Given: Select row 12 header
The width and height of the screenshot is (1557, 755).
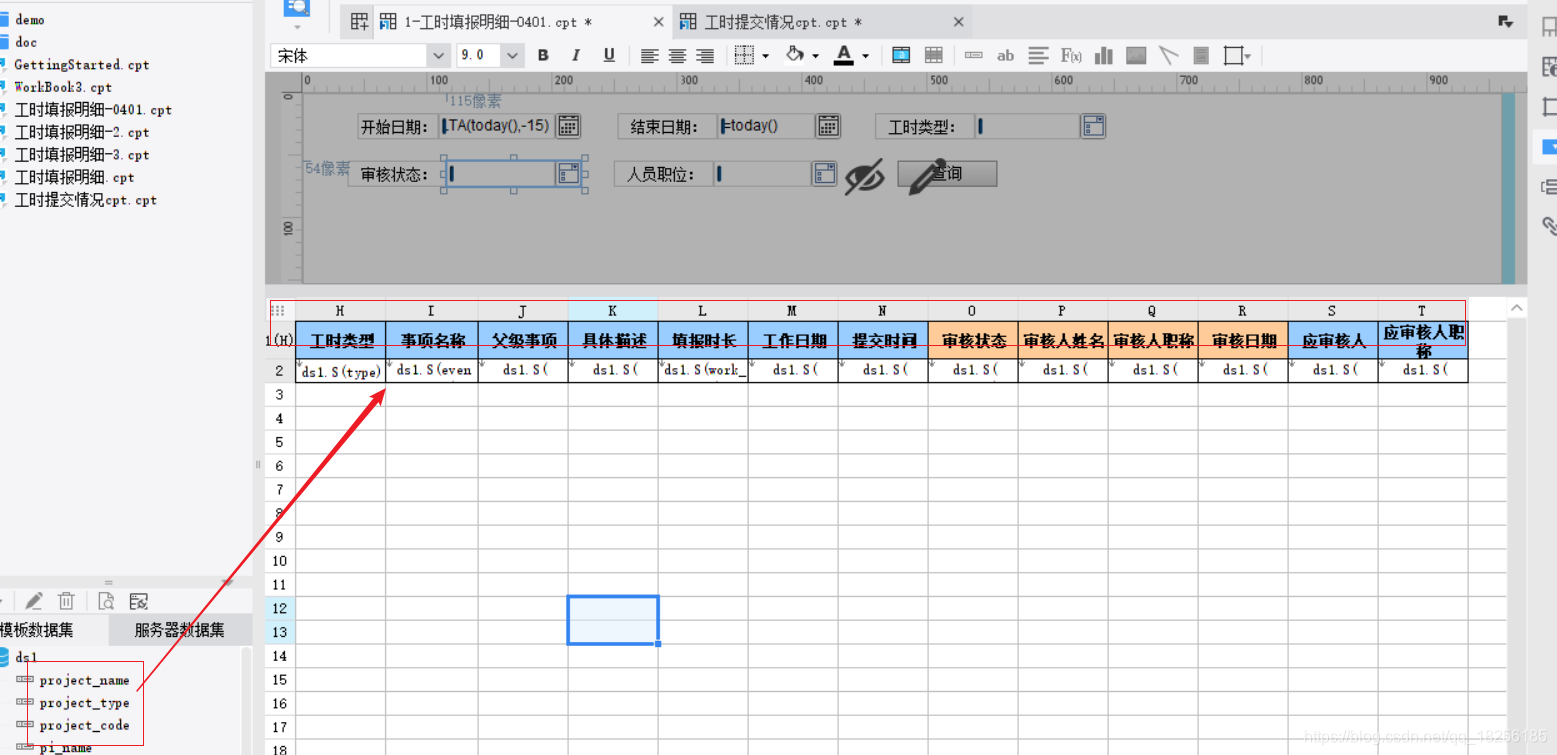Looking at the screenshot, I should coord(281,608).
